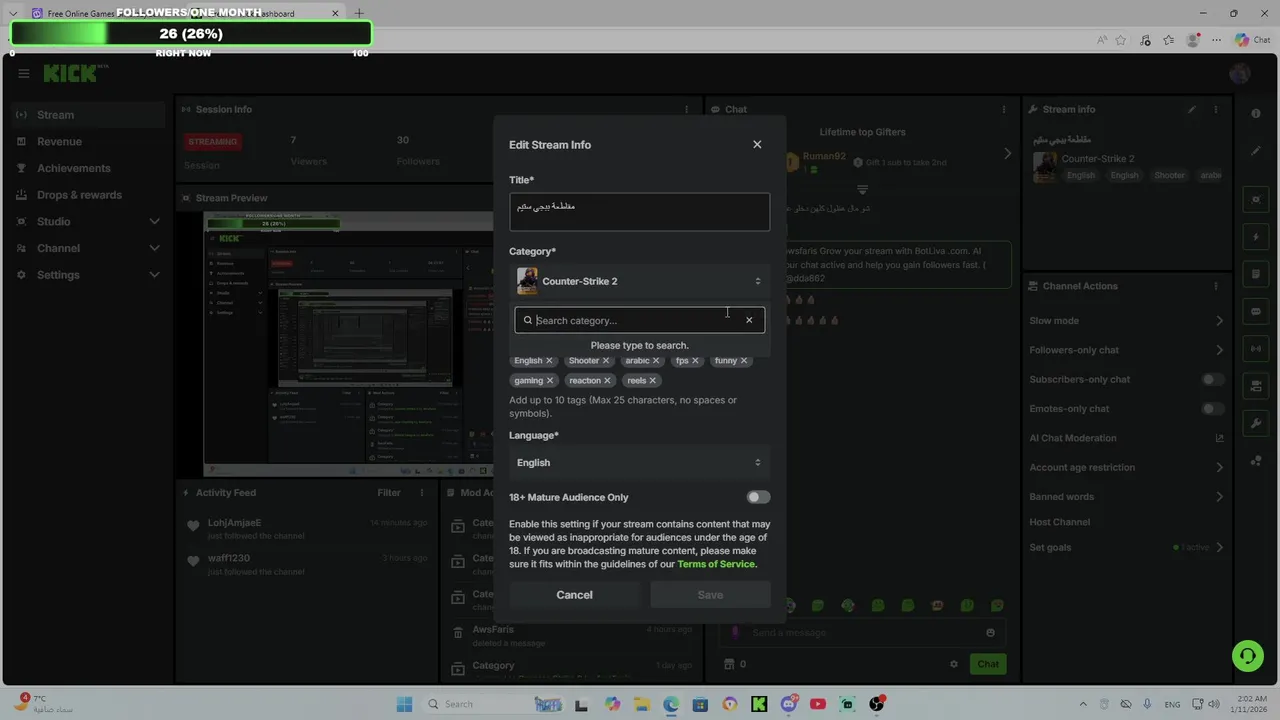The width and height of the screenshot is (1280, 720).
Task: Open the profile avatar menu
Action: pyautogui.click(x=1240, y=73)
